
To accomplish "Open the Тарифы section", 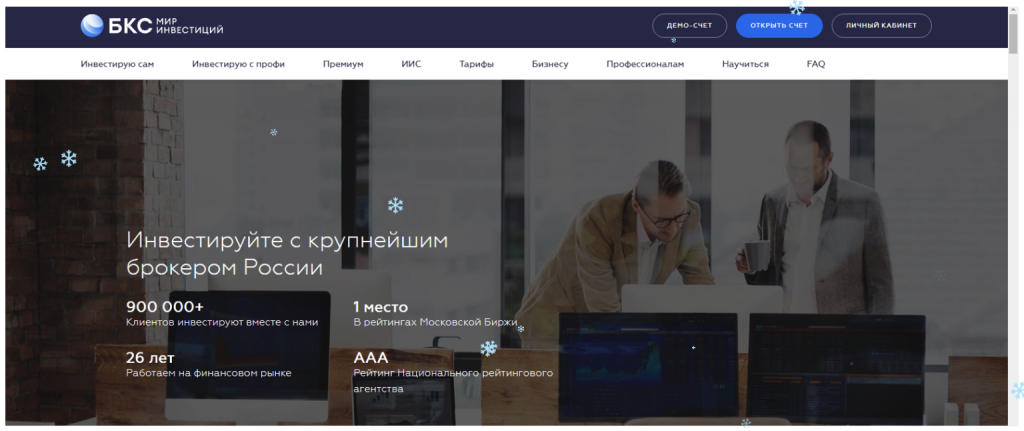I will tap(476, 64).
